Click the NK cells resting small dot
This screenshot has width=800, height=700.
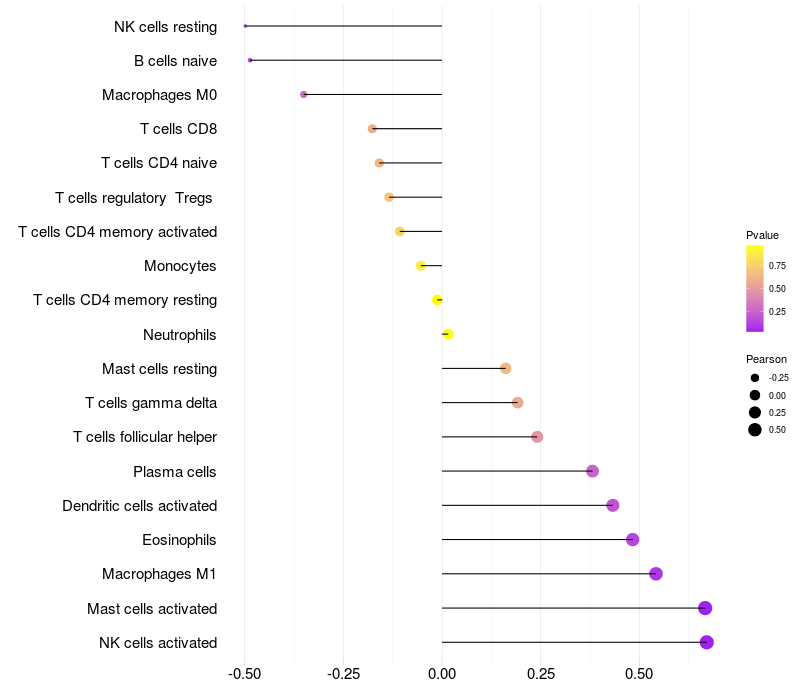click(x=245, y=26)
